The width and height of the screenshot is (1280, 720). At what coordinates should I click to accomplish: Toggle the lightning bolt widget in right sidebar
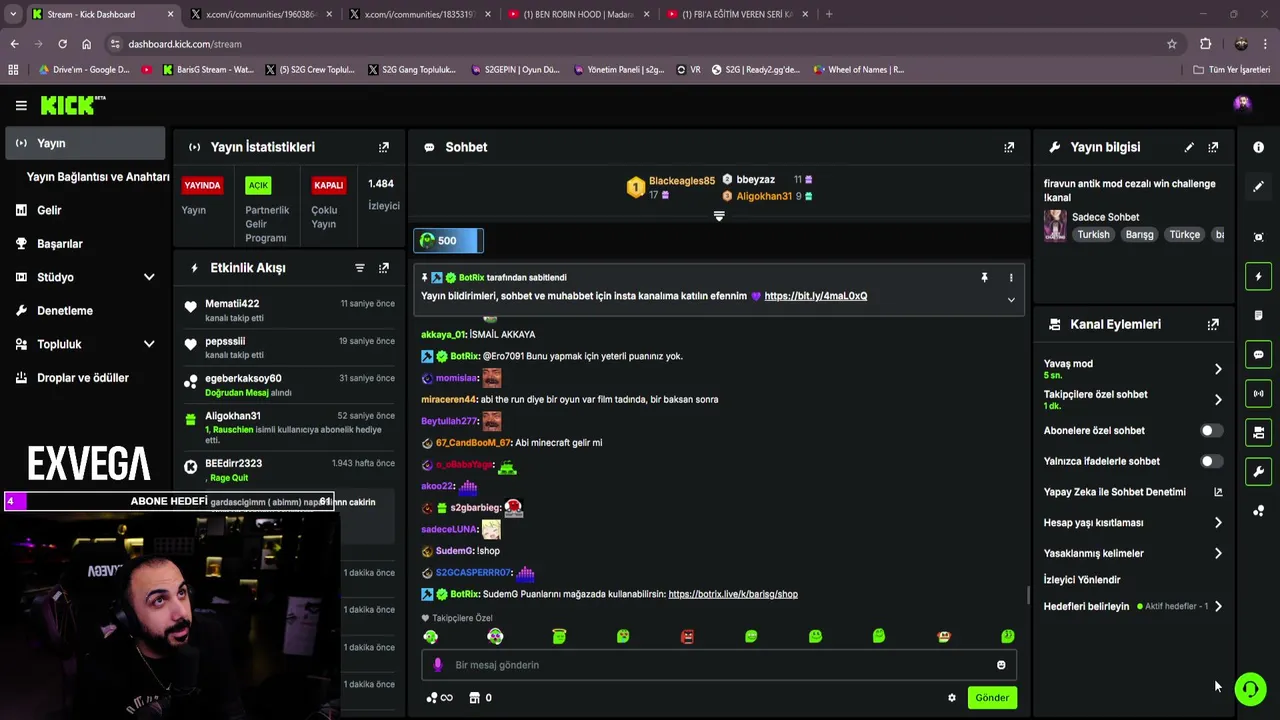[1258, 276]
